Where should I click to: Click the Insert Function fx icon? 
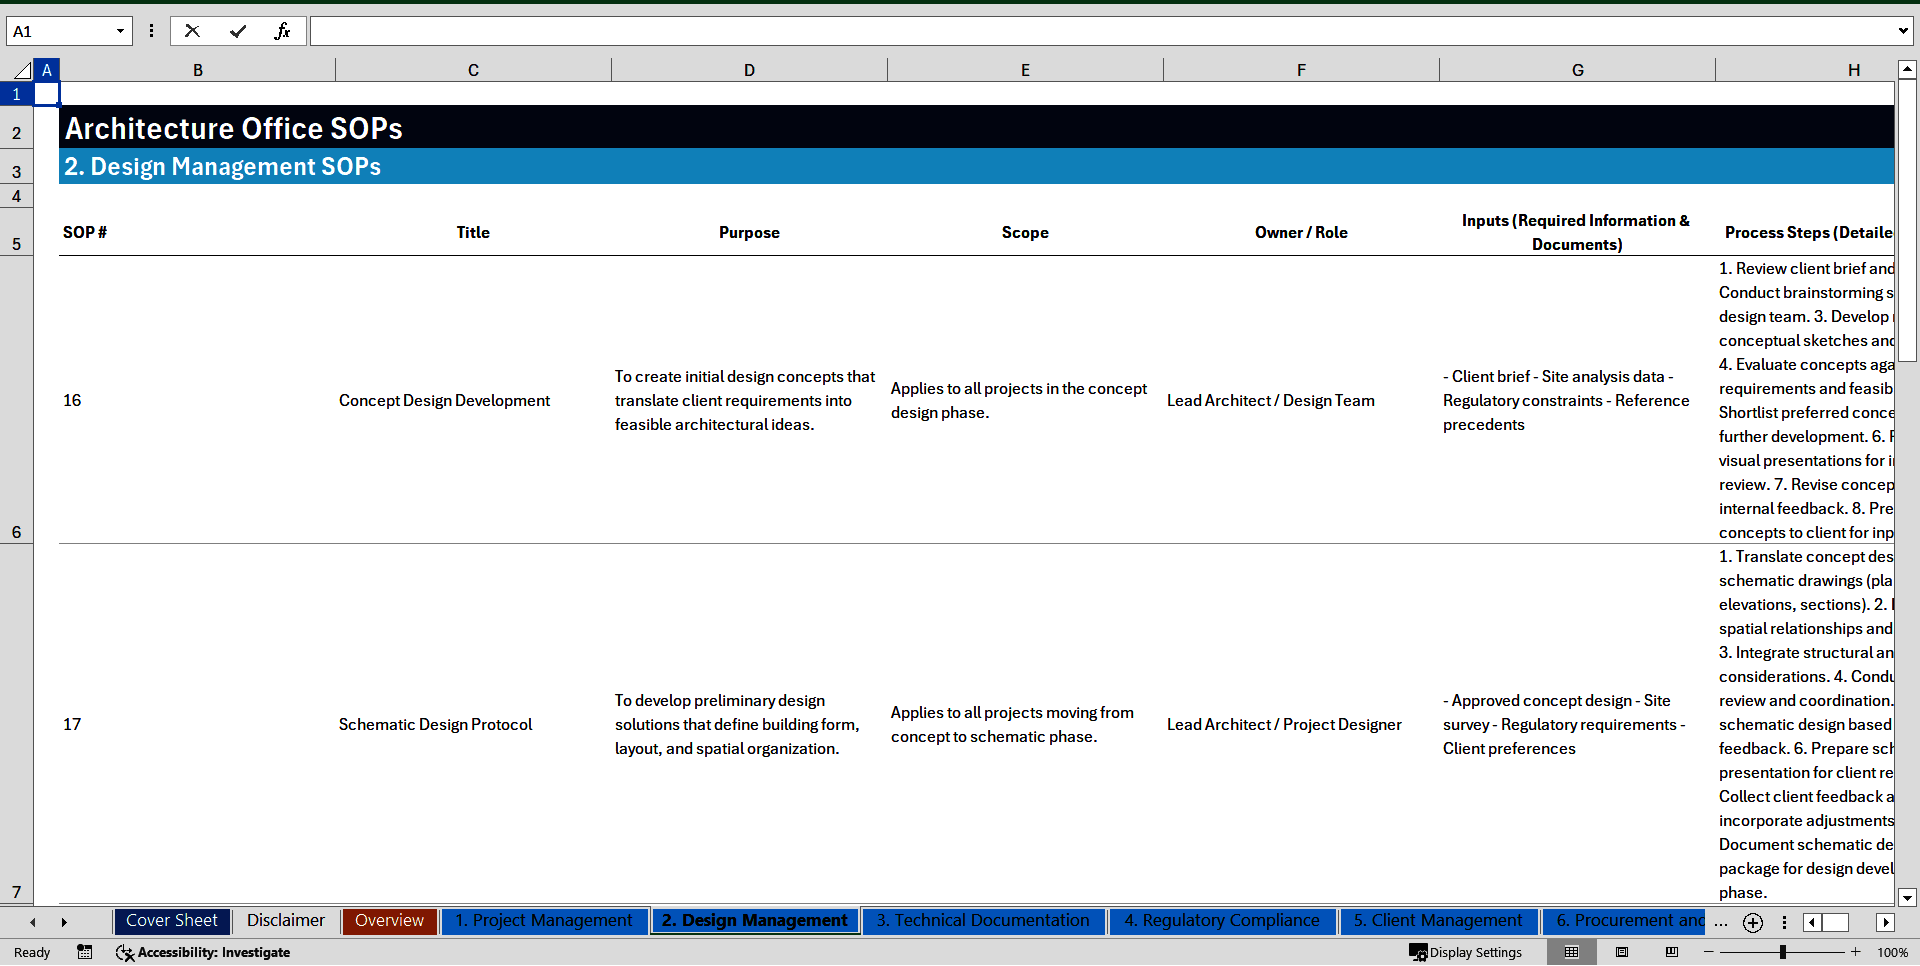click(x=282, y=31)
